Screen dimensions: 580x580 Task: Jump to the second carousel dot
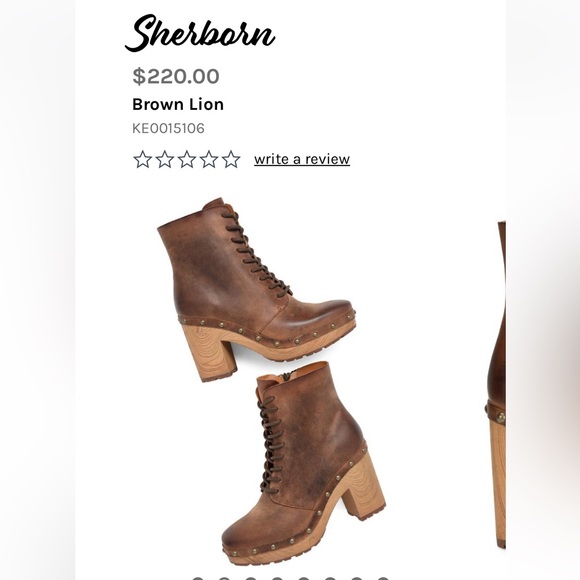click(x=224, y=578)
